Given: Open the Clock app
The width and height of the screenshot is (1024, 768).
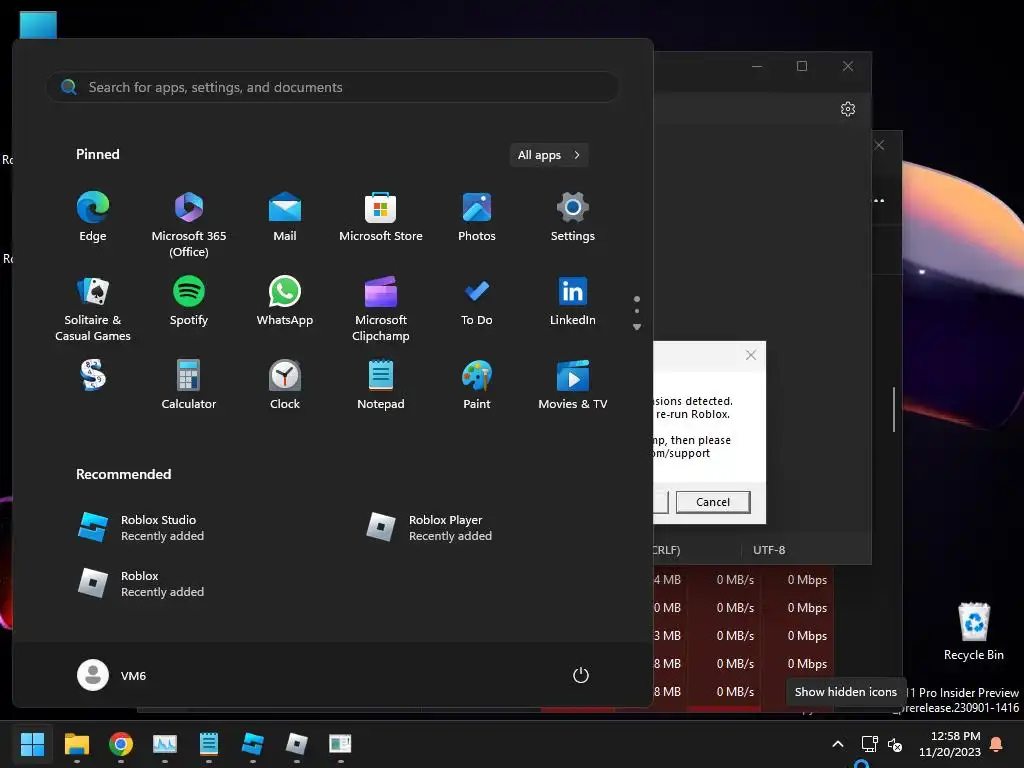Looking at the screenshot, I should click(x=285, y=385).
